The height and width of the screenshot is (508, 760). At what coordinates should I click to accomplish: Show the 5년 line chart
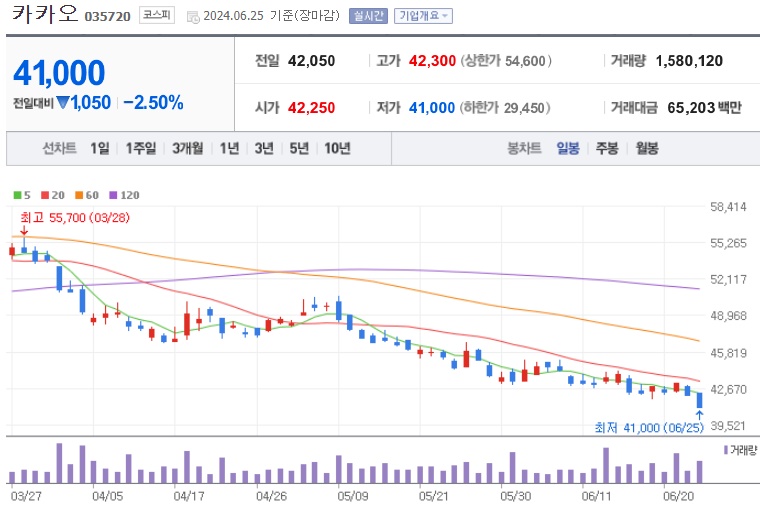tap(299, 148)
